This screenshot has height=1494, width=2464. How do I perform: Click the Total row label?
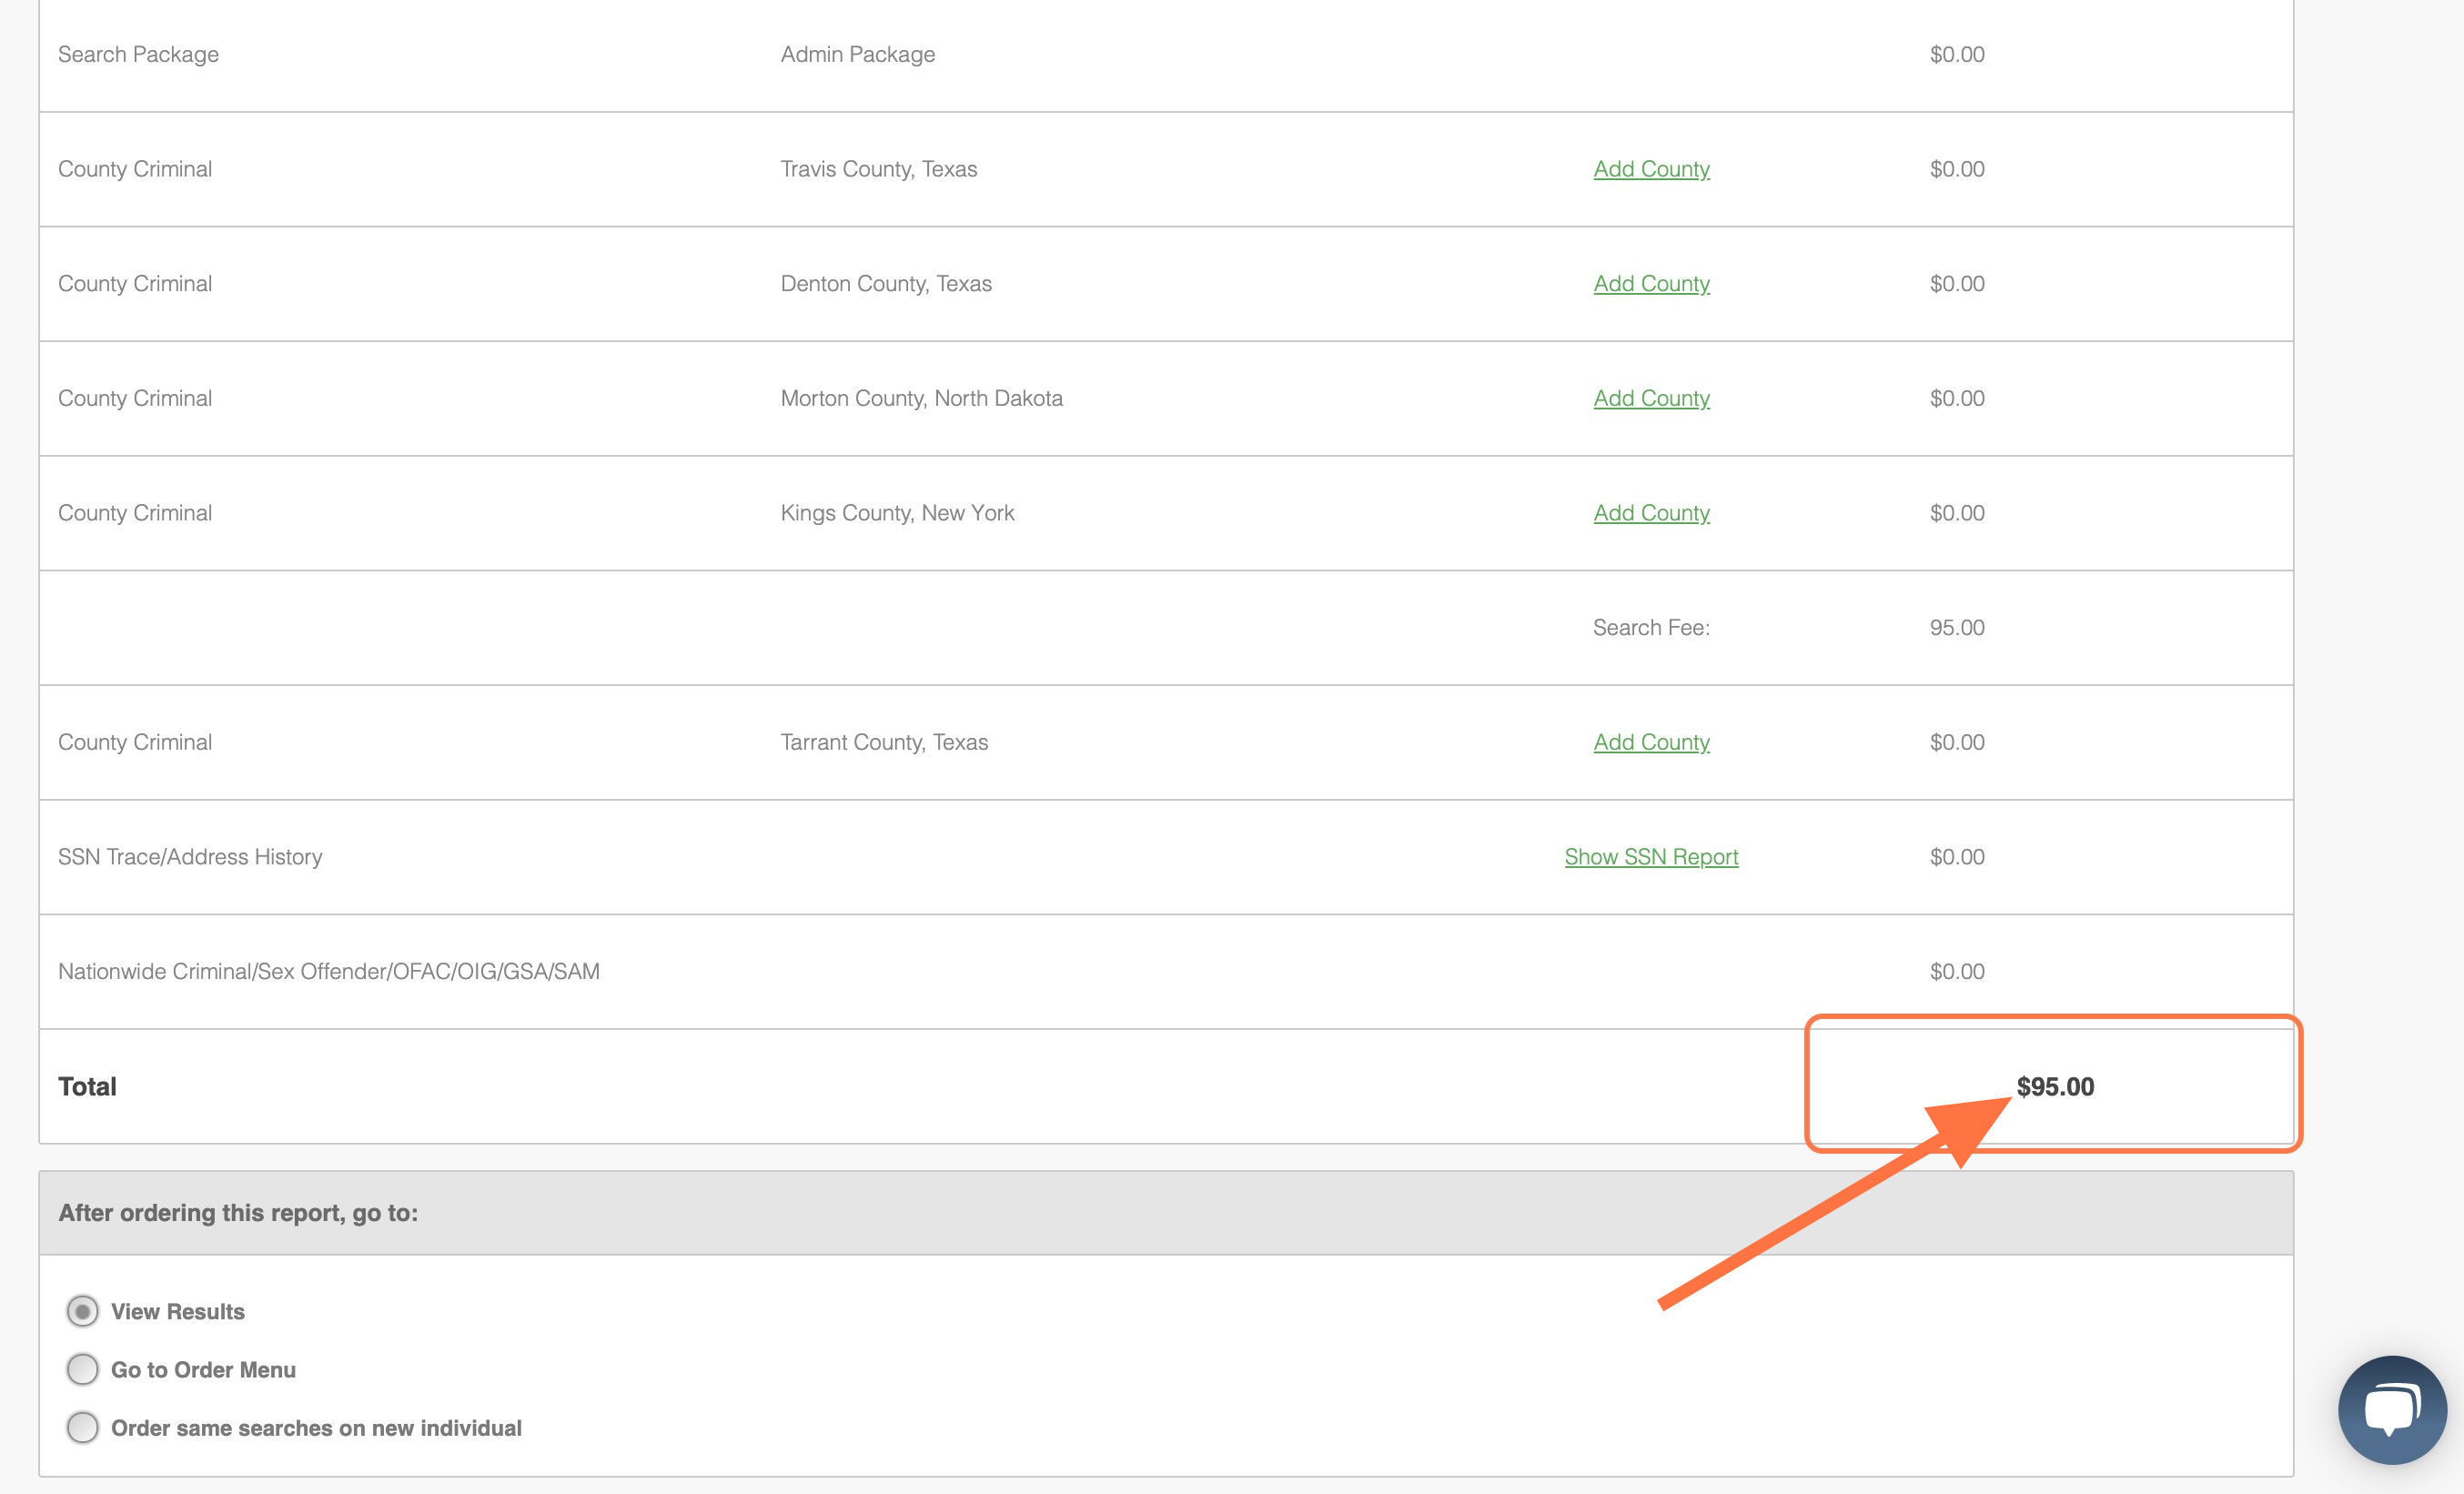pos(87,1086)
